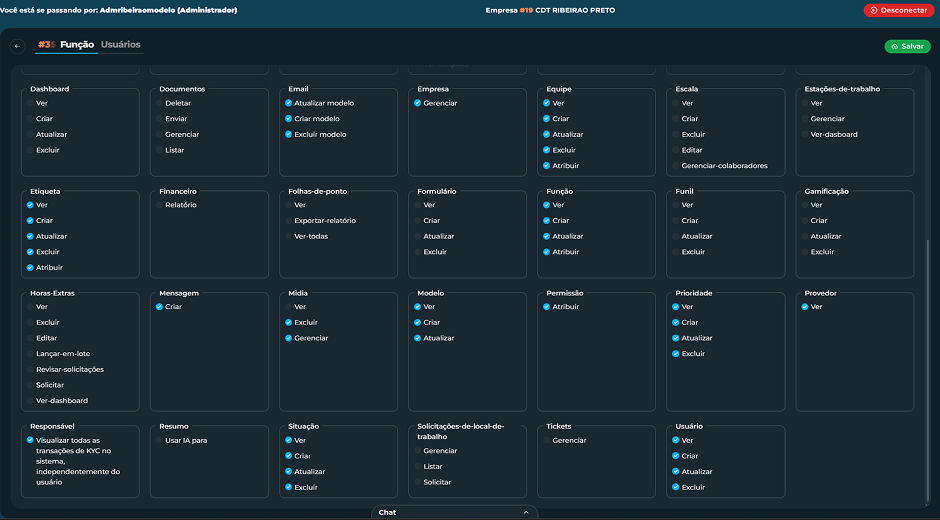The height and width of the screenshot is (520, 940).
Task: Enable Folhas-de-ponto Exportar-relatório permission
Action: [288, 221]
